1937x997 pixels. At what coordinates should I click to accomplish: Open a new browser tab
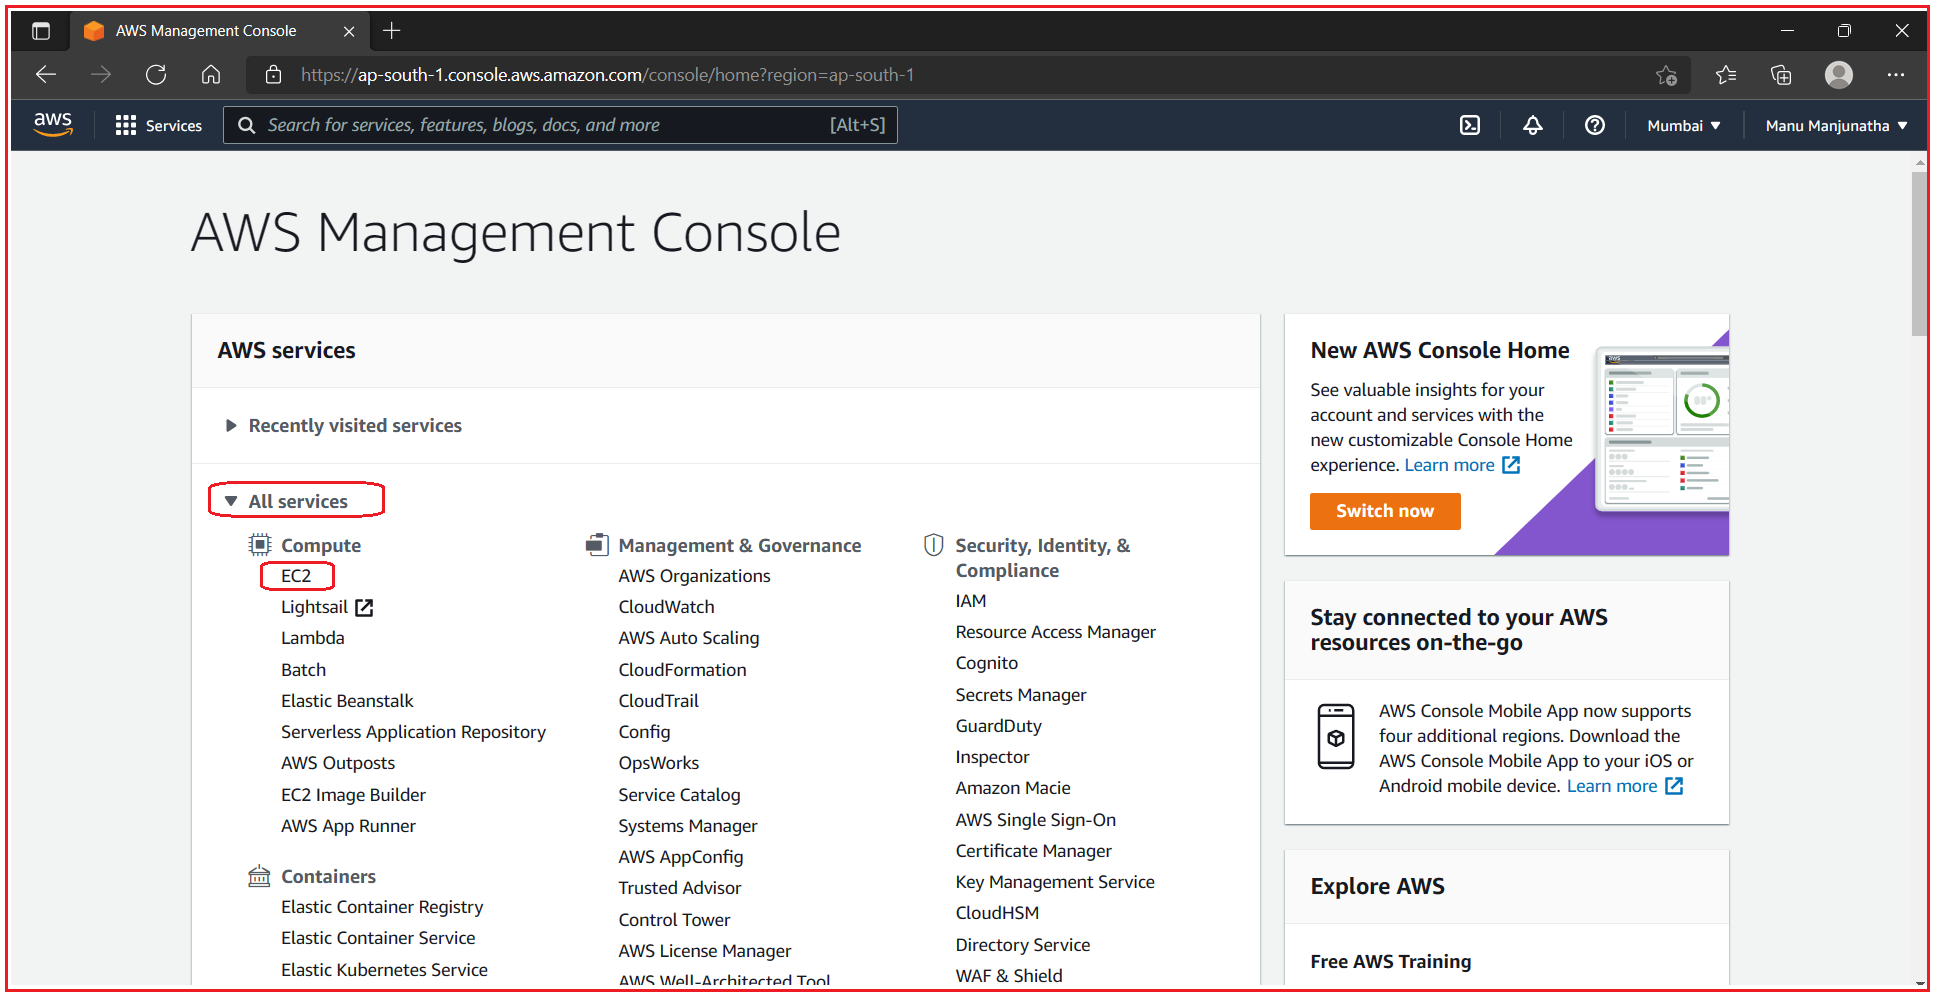(392, 31)
